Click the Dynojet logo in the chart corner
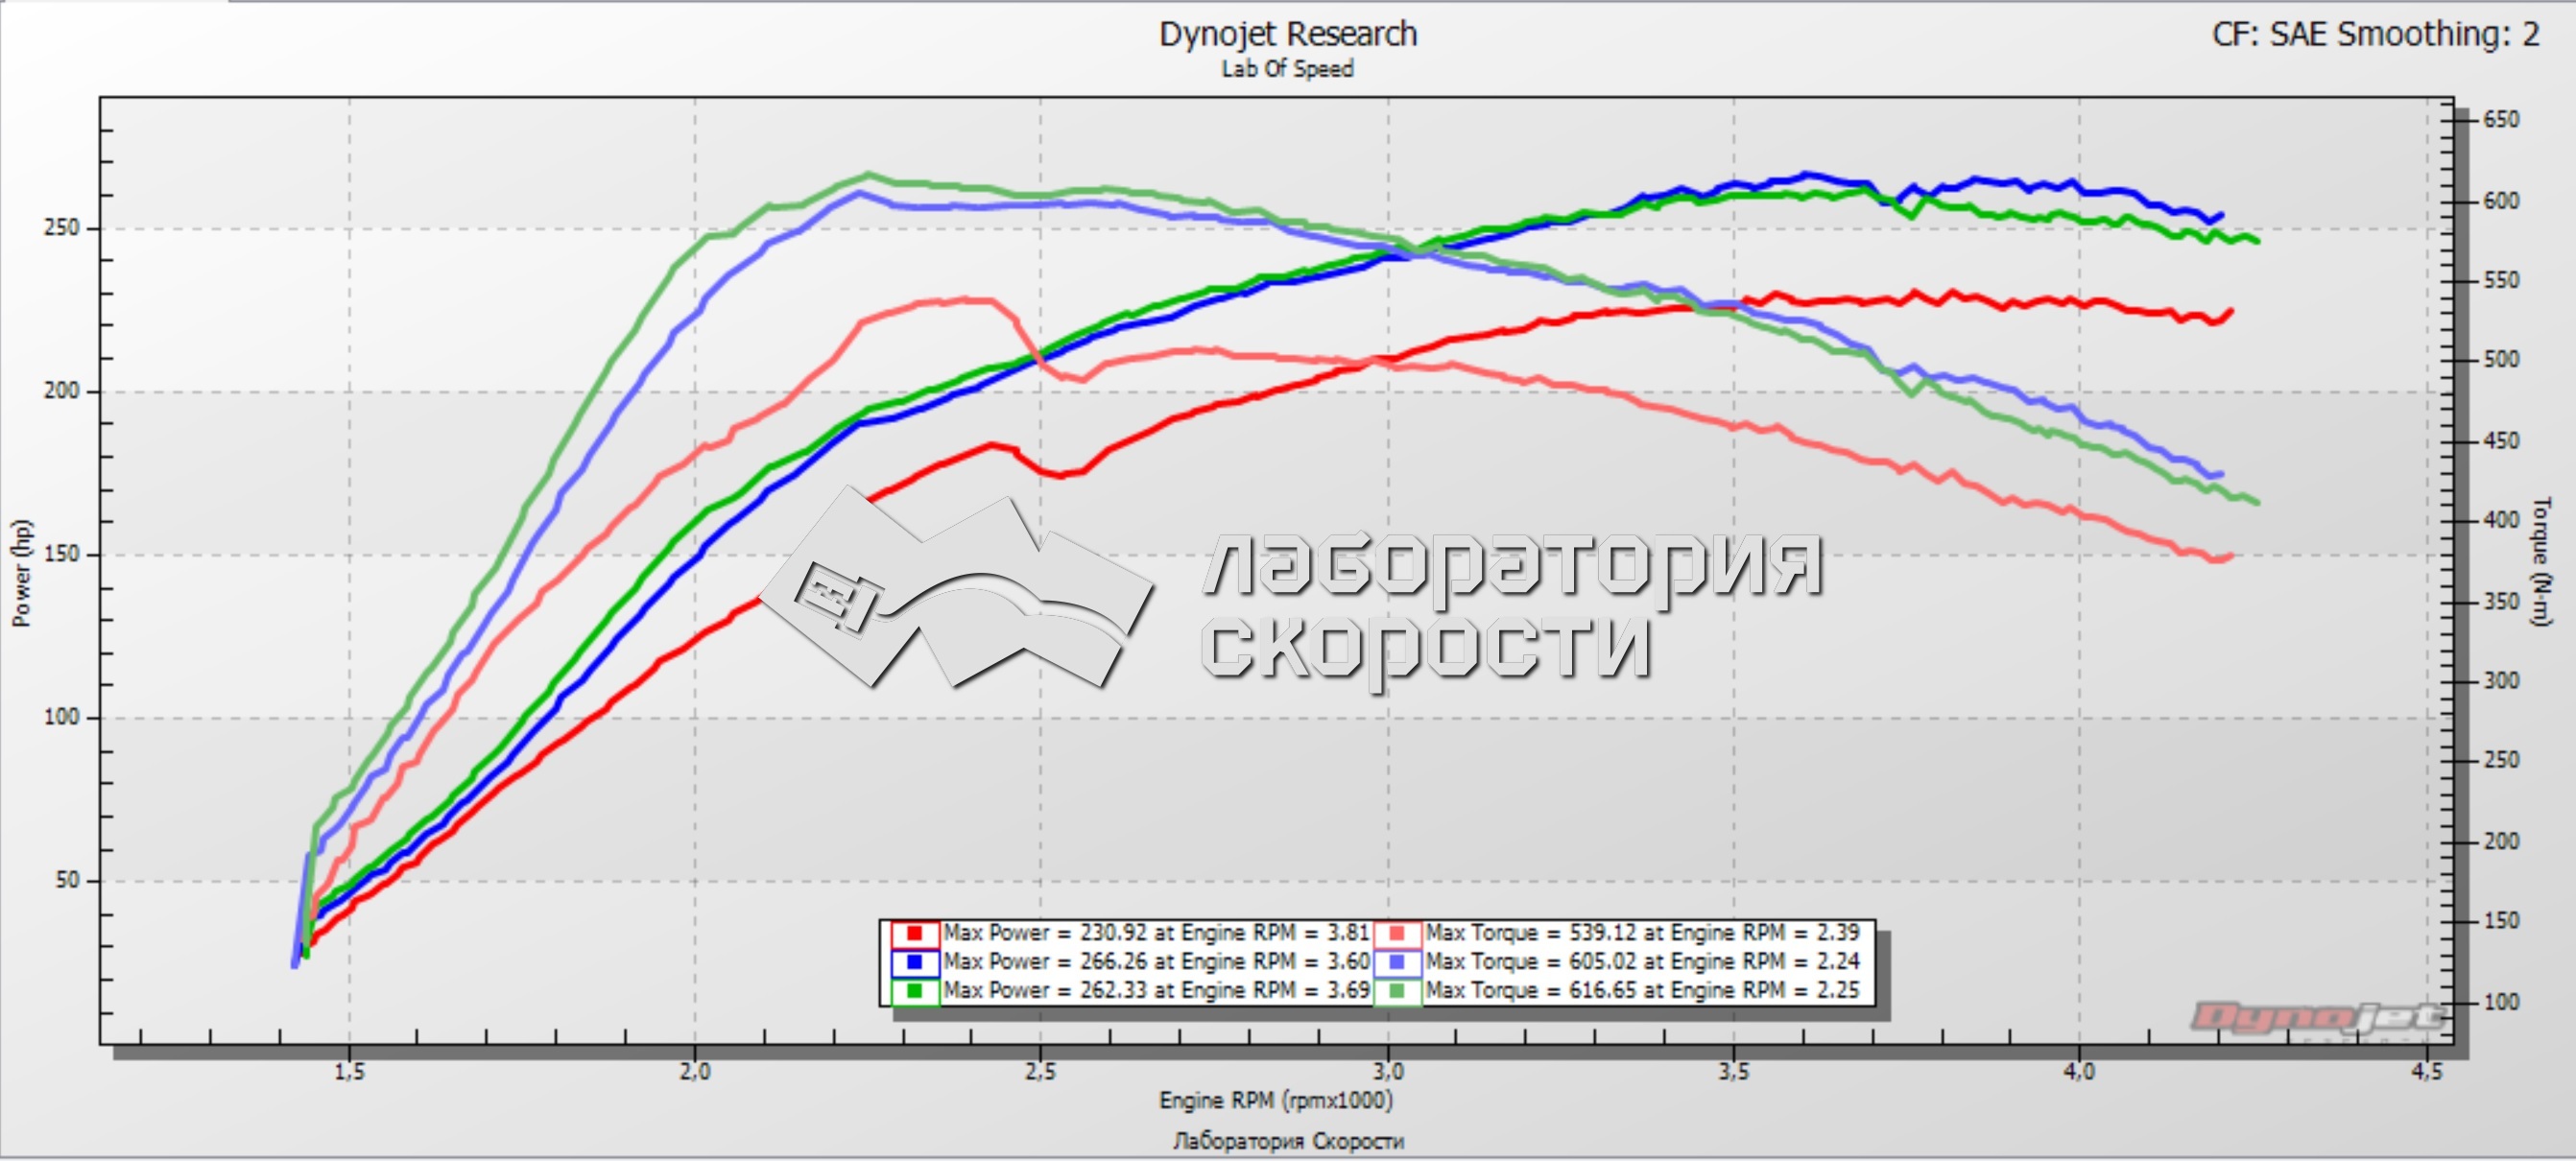This screenshot has width=2576, height=1161. (2318, 1019)
